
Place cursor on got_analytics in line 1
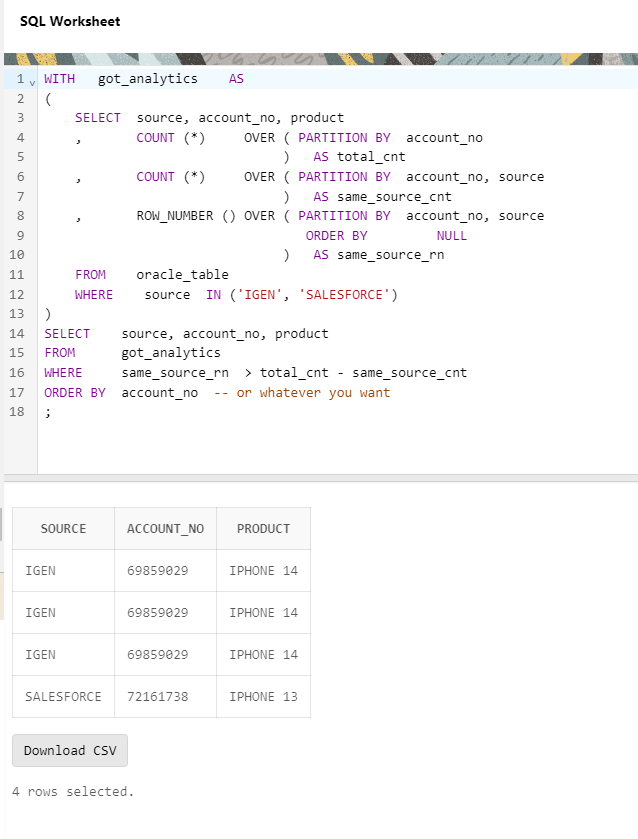pos(147,78)
